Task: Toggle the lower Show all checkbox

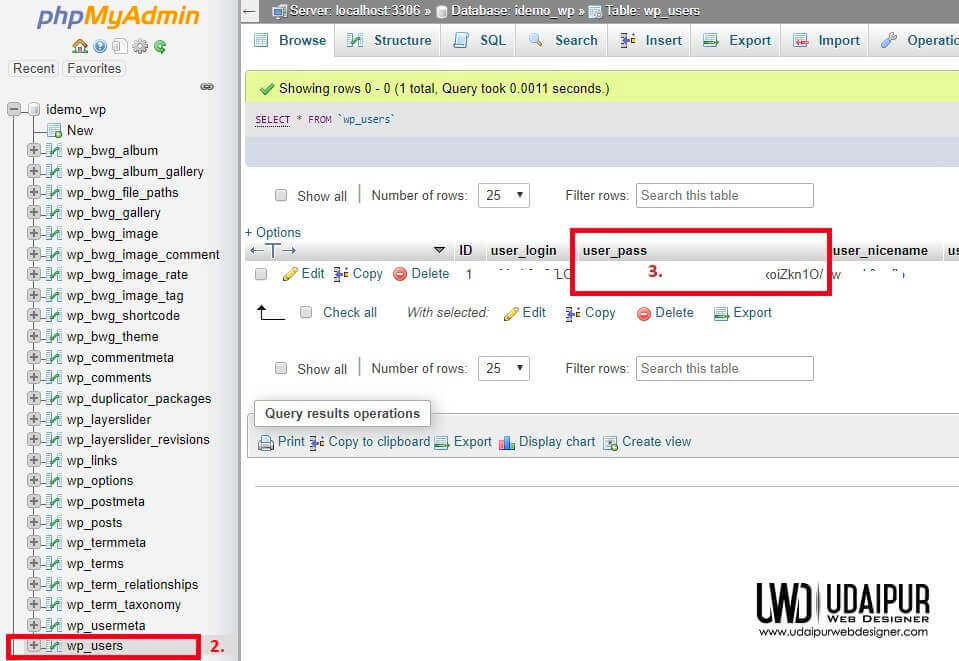Action: coord(281,368)
